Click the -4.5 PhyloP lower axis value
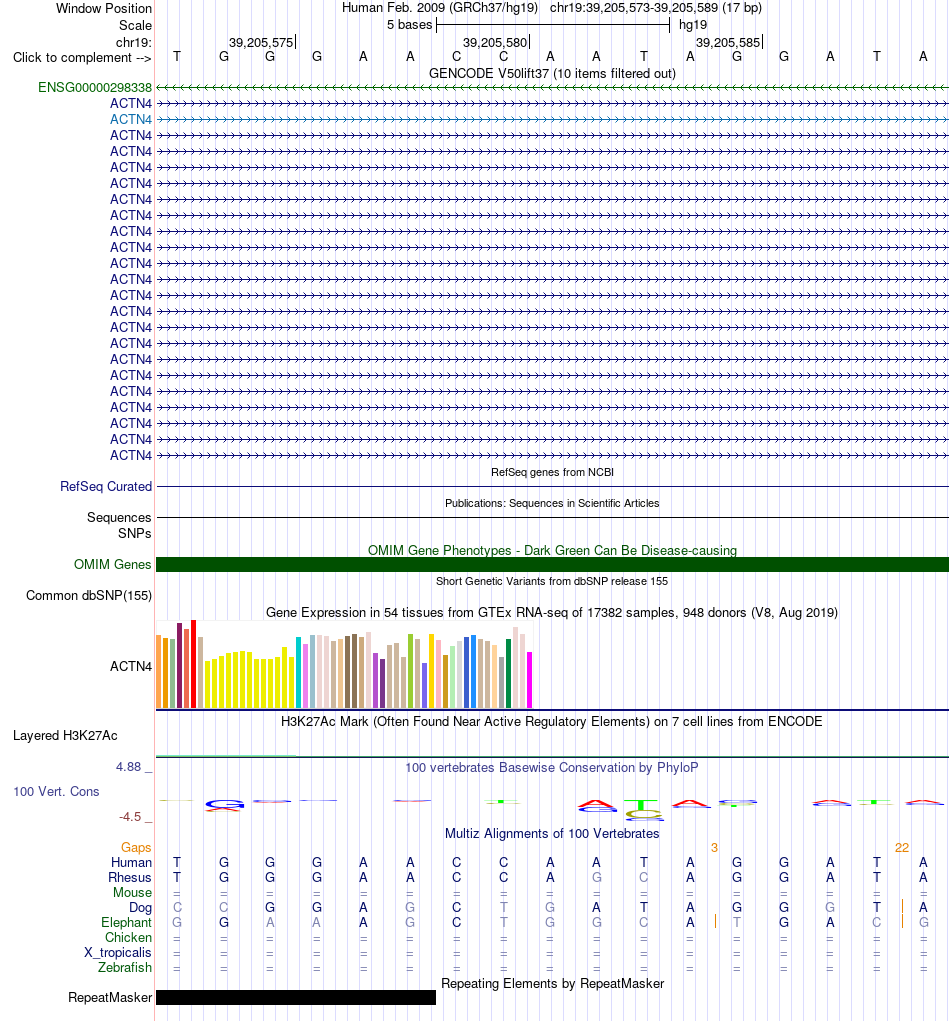Image resolution: width=950 pixels, height=1021 pixels. tap(130, 817)
